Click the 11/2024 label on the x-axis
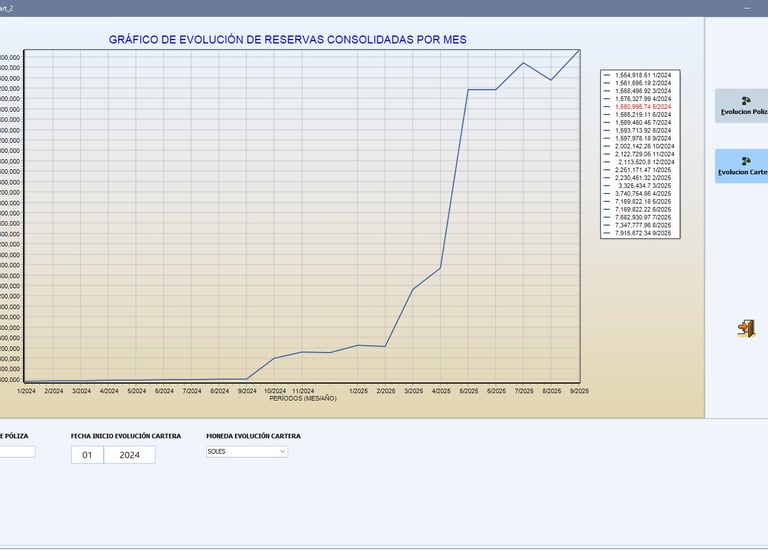The height and width of the screenshot is (550, 768). 303,391
